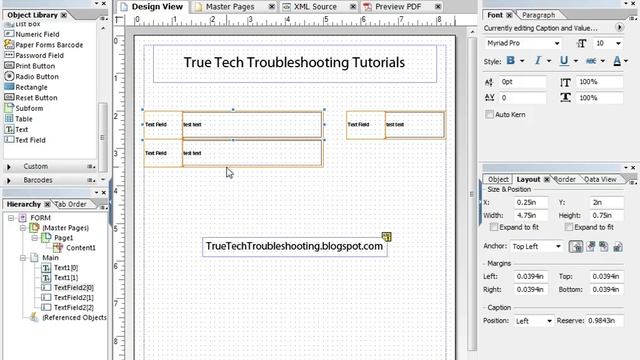Select the TrueTechTroubleshooting.blogspot.com text object
The image size is (640, 360).
click(294, 246)
